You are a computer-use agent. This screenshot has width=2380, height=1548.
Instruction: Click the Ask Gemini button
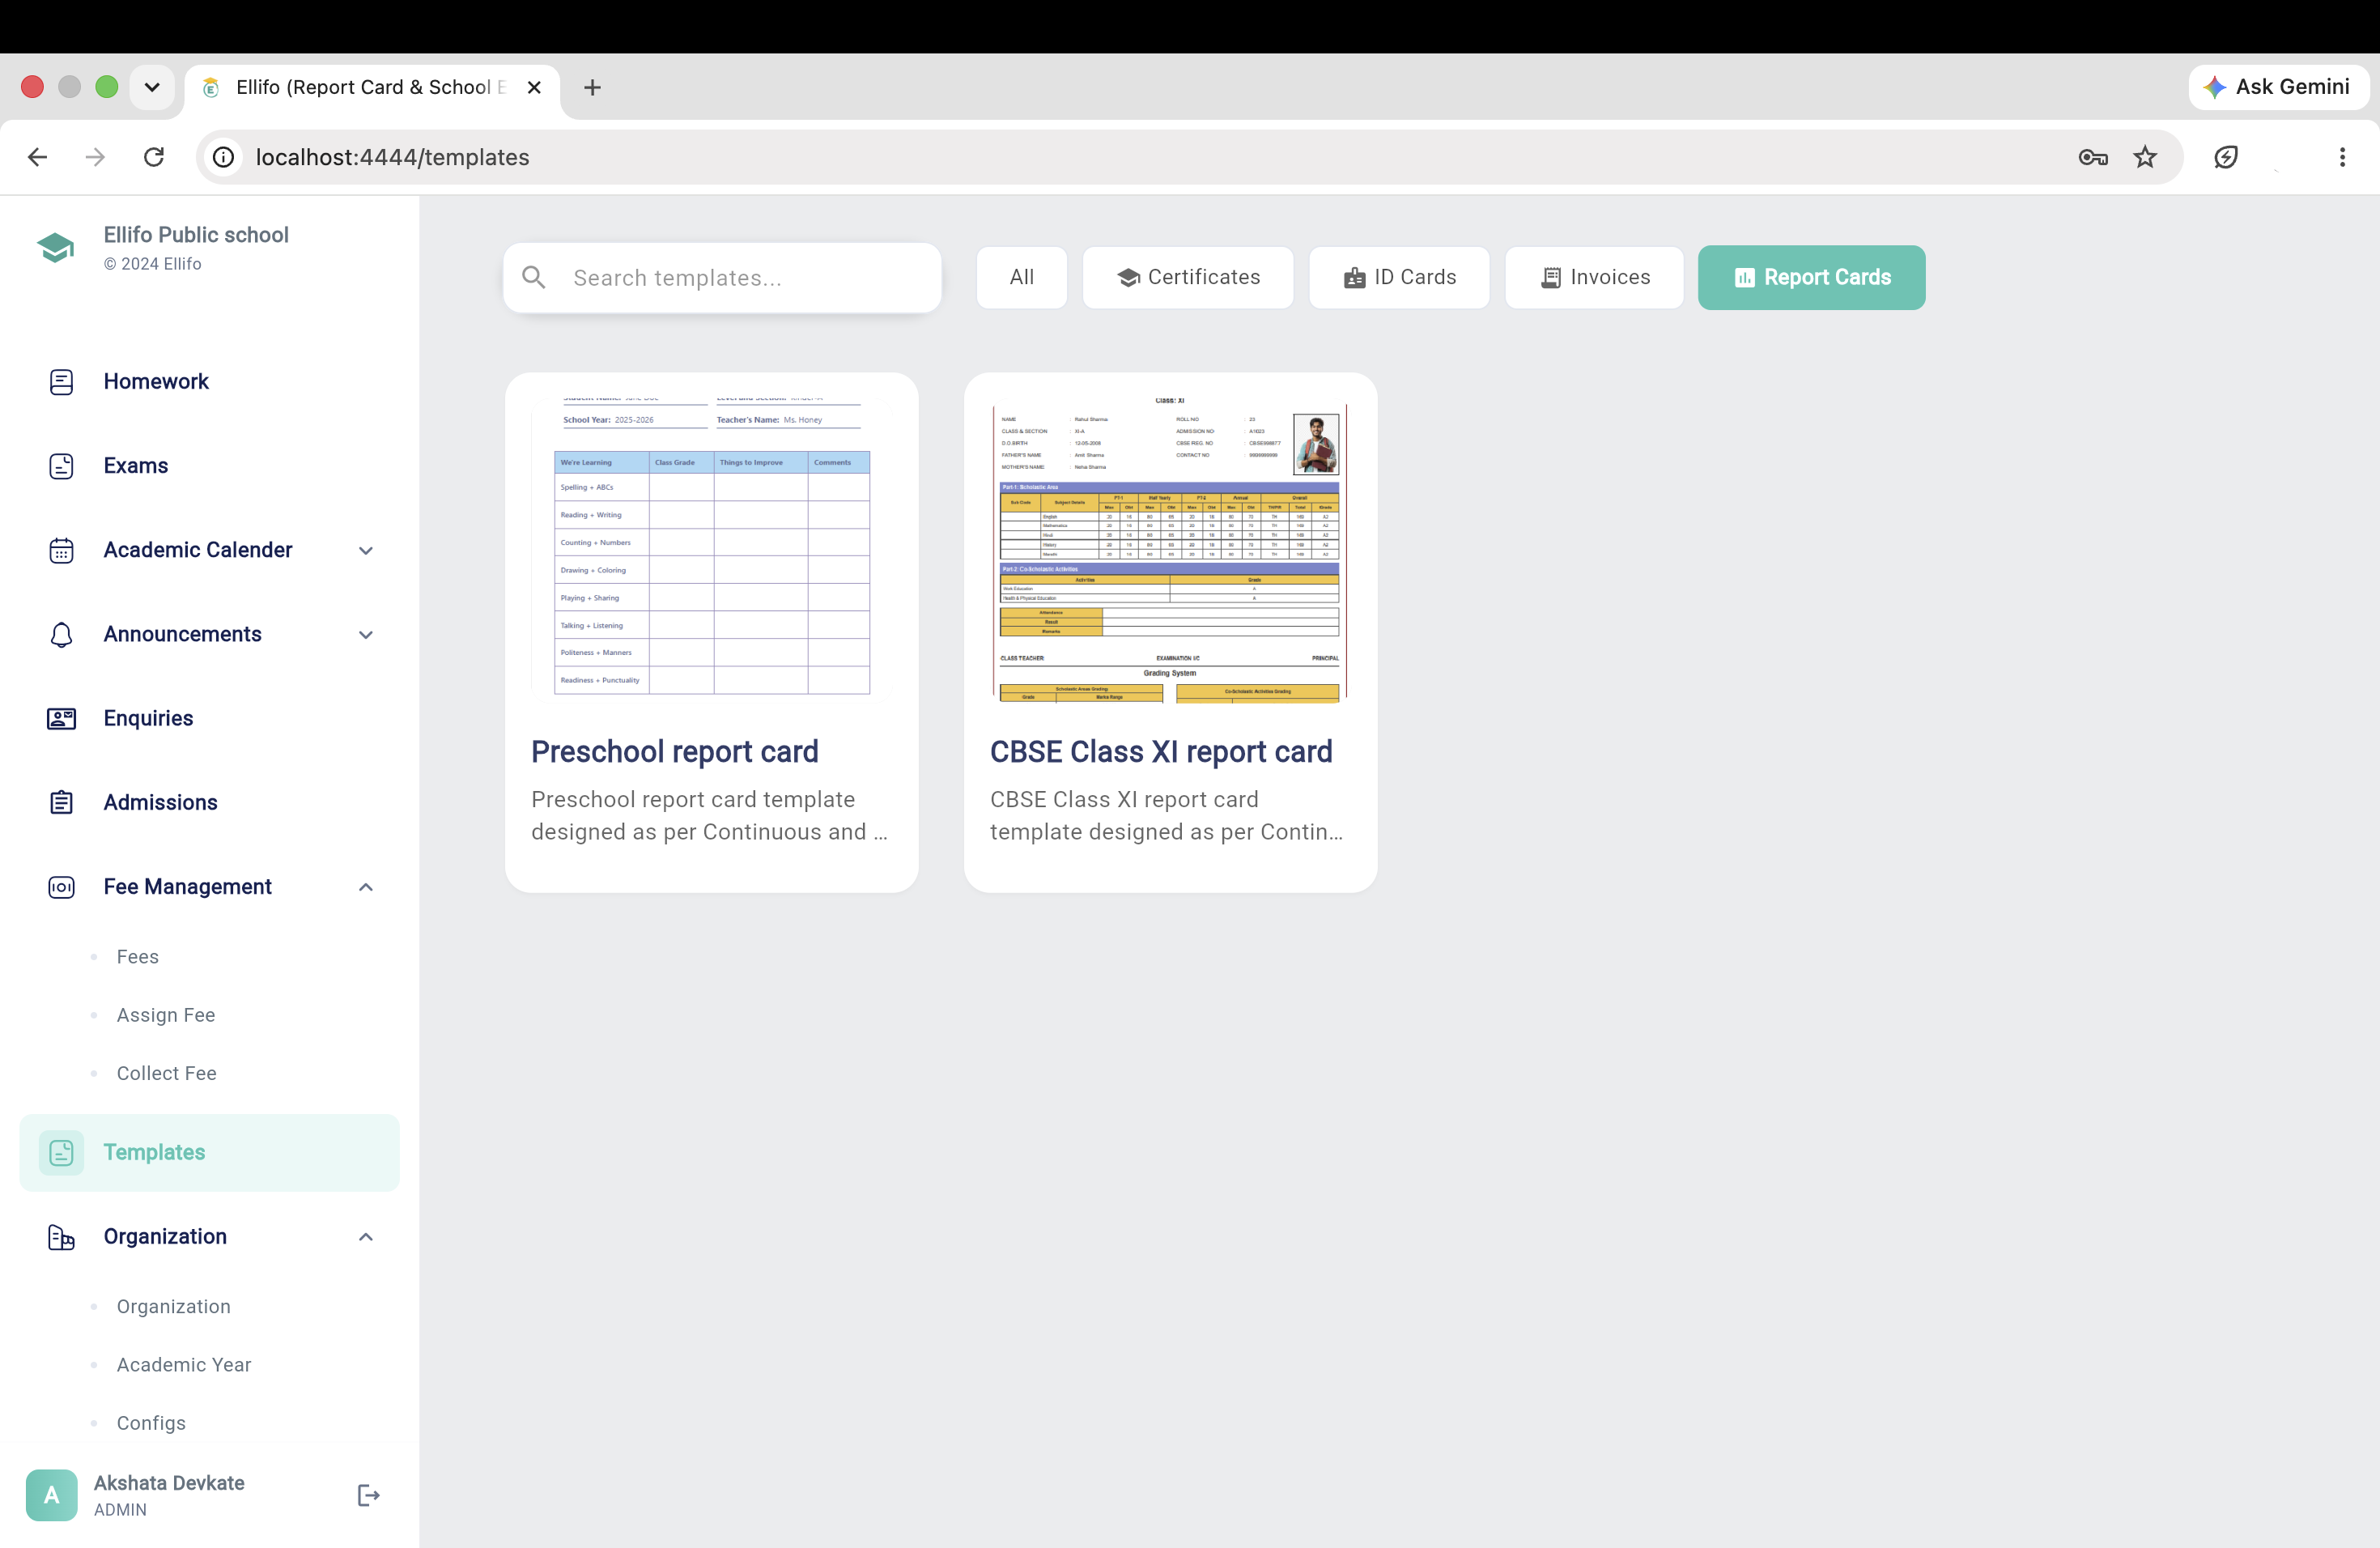[2277, 87]
